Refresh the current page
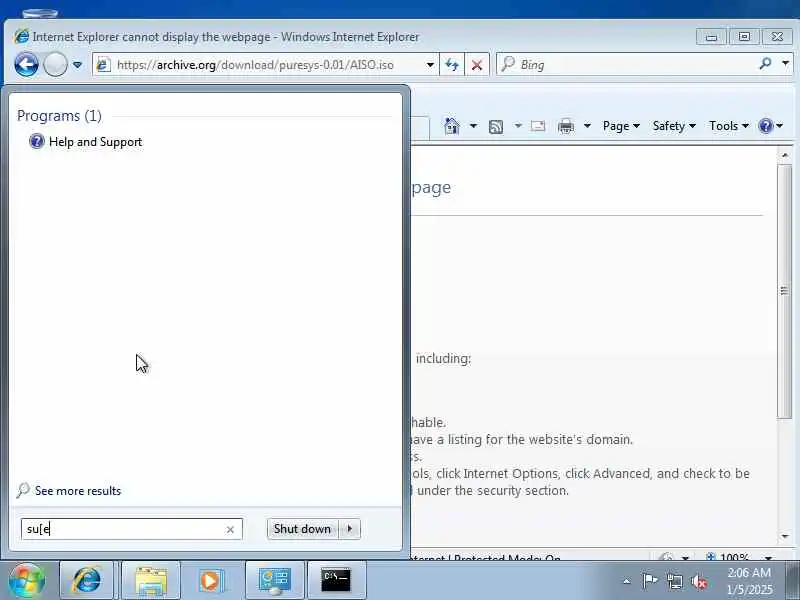 click(452, 65)
